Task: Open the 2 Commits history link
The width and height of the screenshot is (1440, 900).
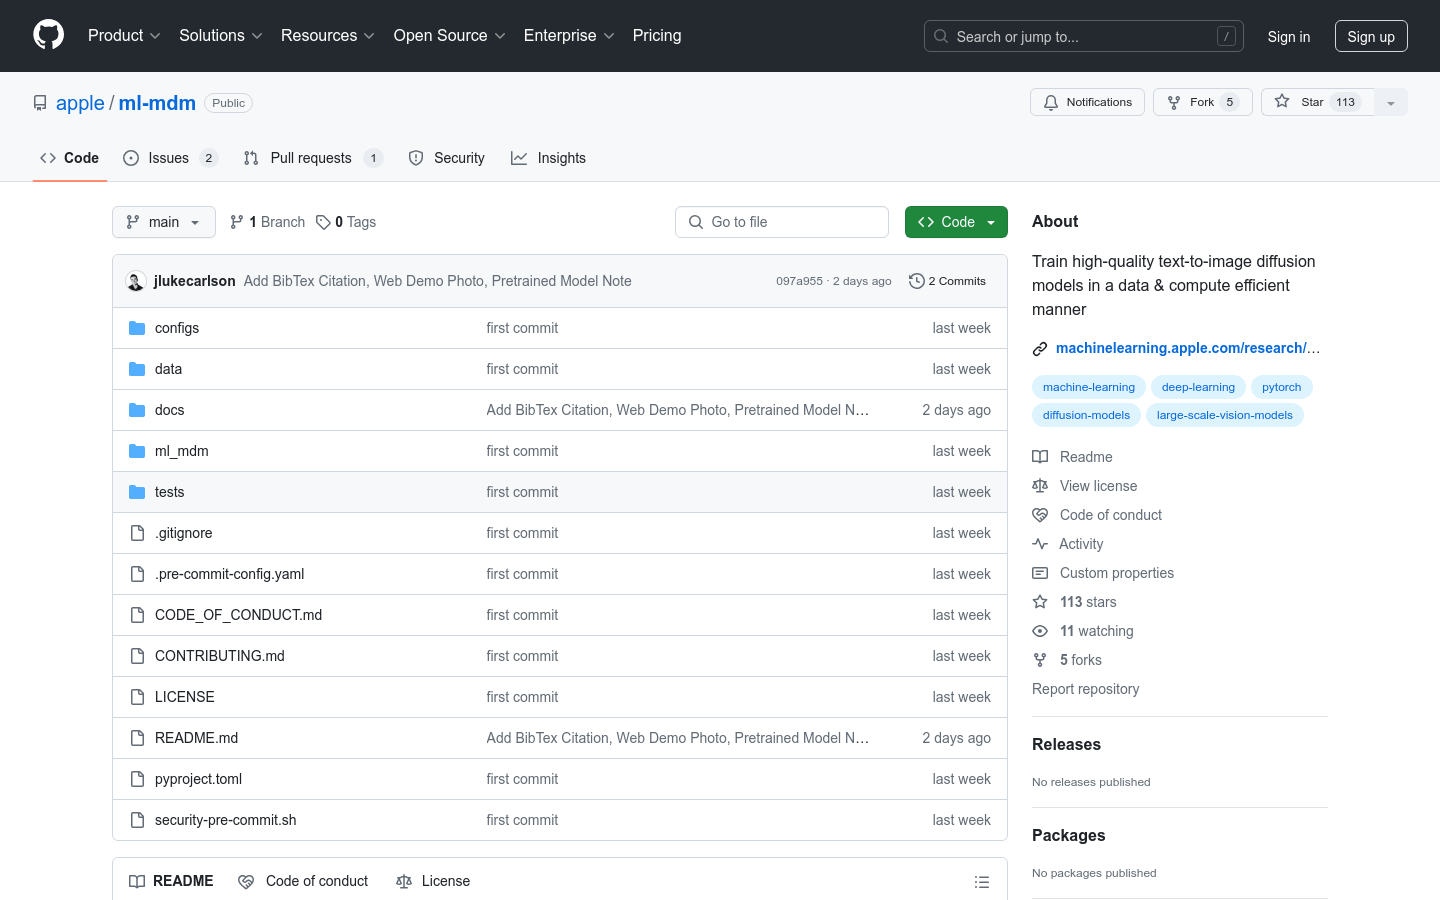Action: pos(947,281)
